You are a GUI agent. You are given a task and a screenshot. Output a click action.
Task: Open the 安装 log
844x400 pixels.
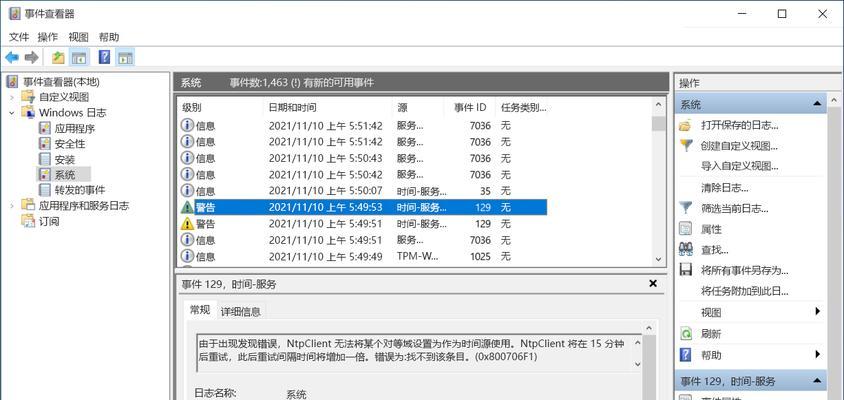point(64,160)
